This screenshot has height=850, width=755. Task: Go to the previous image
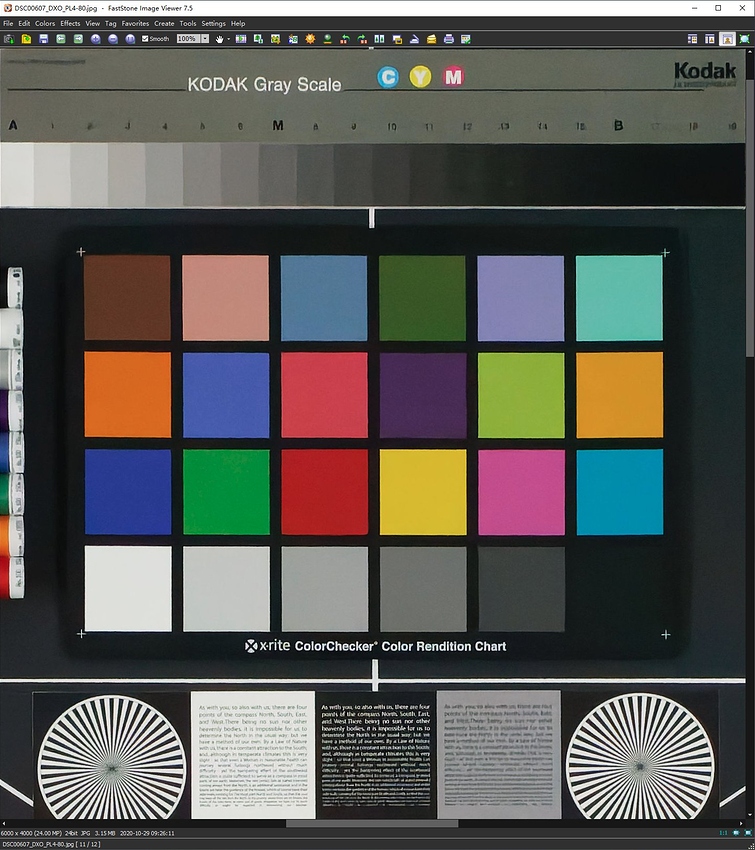click(61, 39)
